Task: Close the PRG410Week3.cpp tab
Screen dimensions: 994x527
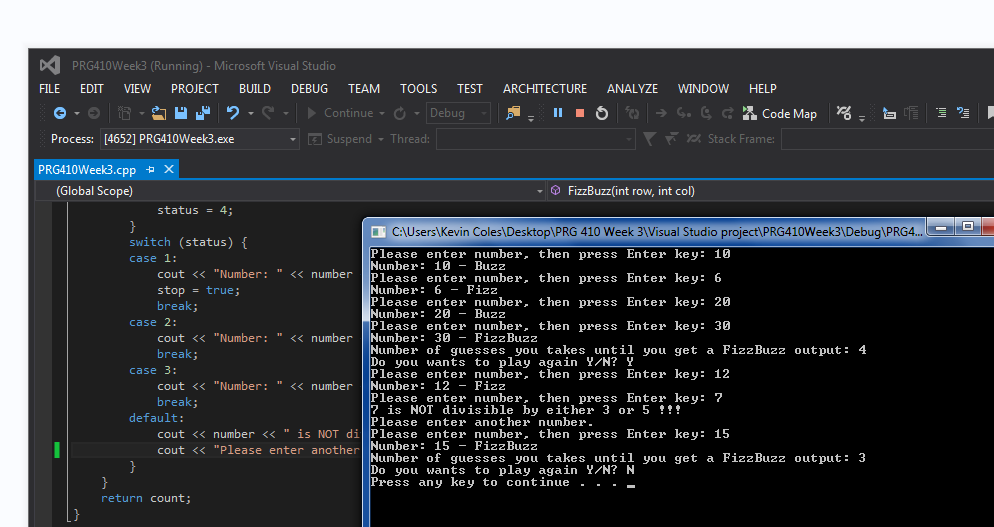Action: pos(169,170)
